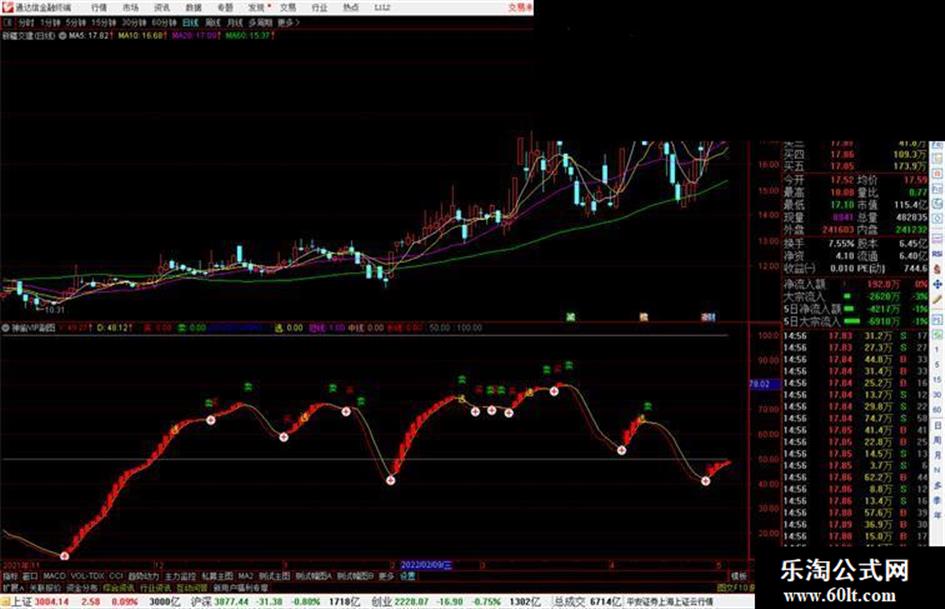
Task: Open 新用户福利专享 link
Action: (x=240, y=587)
